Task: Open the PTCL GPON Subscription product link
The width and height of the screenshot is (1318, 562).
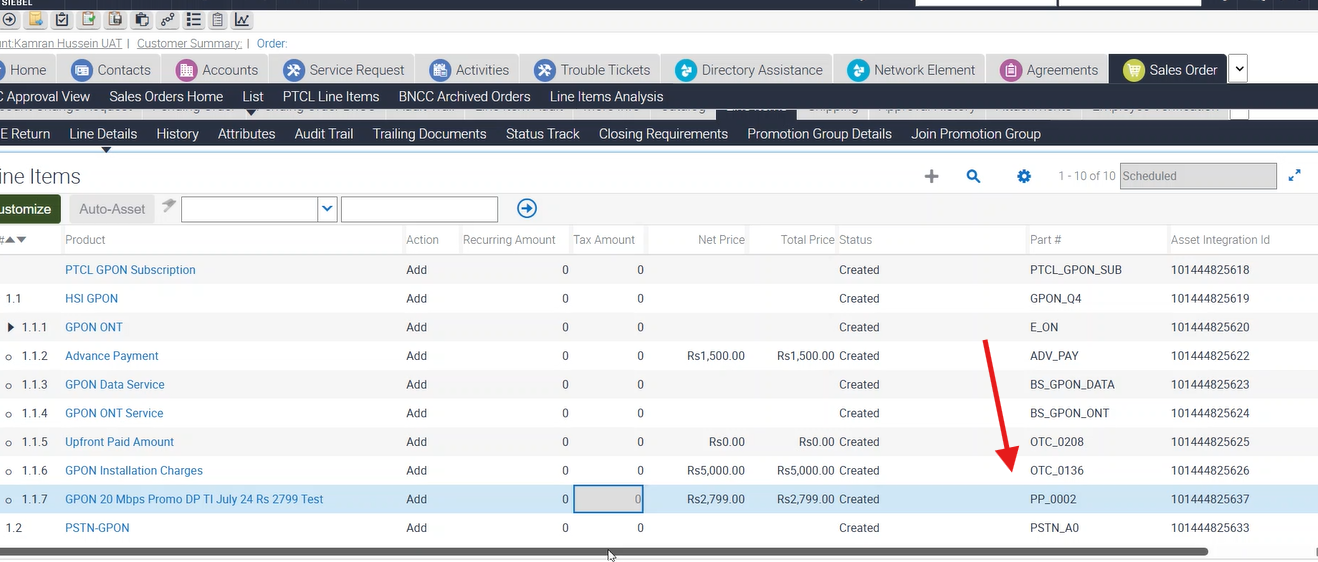Action: (x=130, y=270)
